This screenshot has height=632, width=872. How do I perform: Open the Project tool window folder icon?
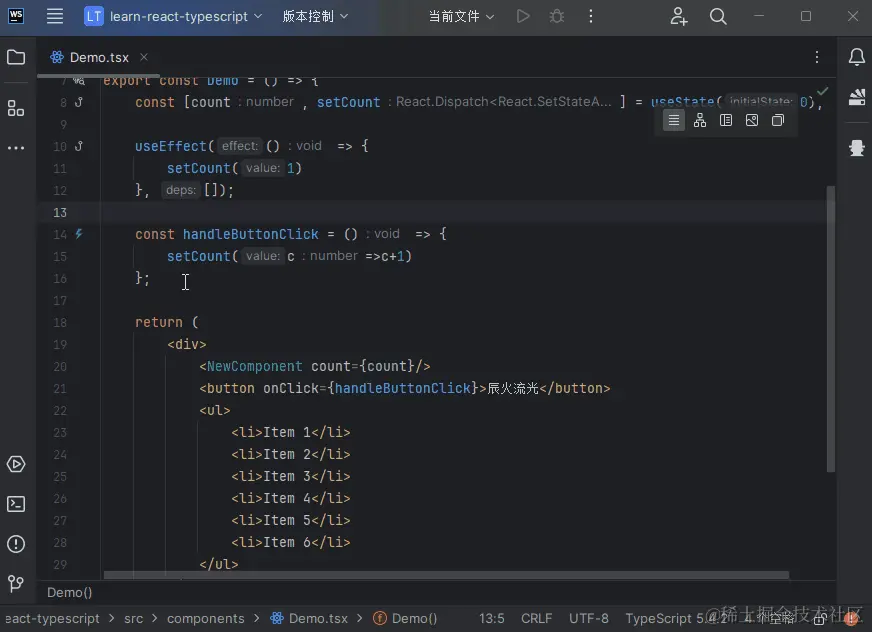[x=16, y=57]
